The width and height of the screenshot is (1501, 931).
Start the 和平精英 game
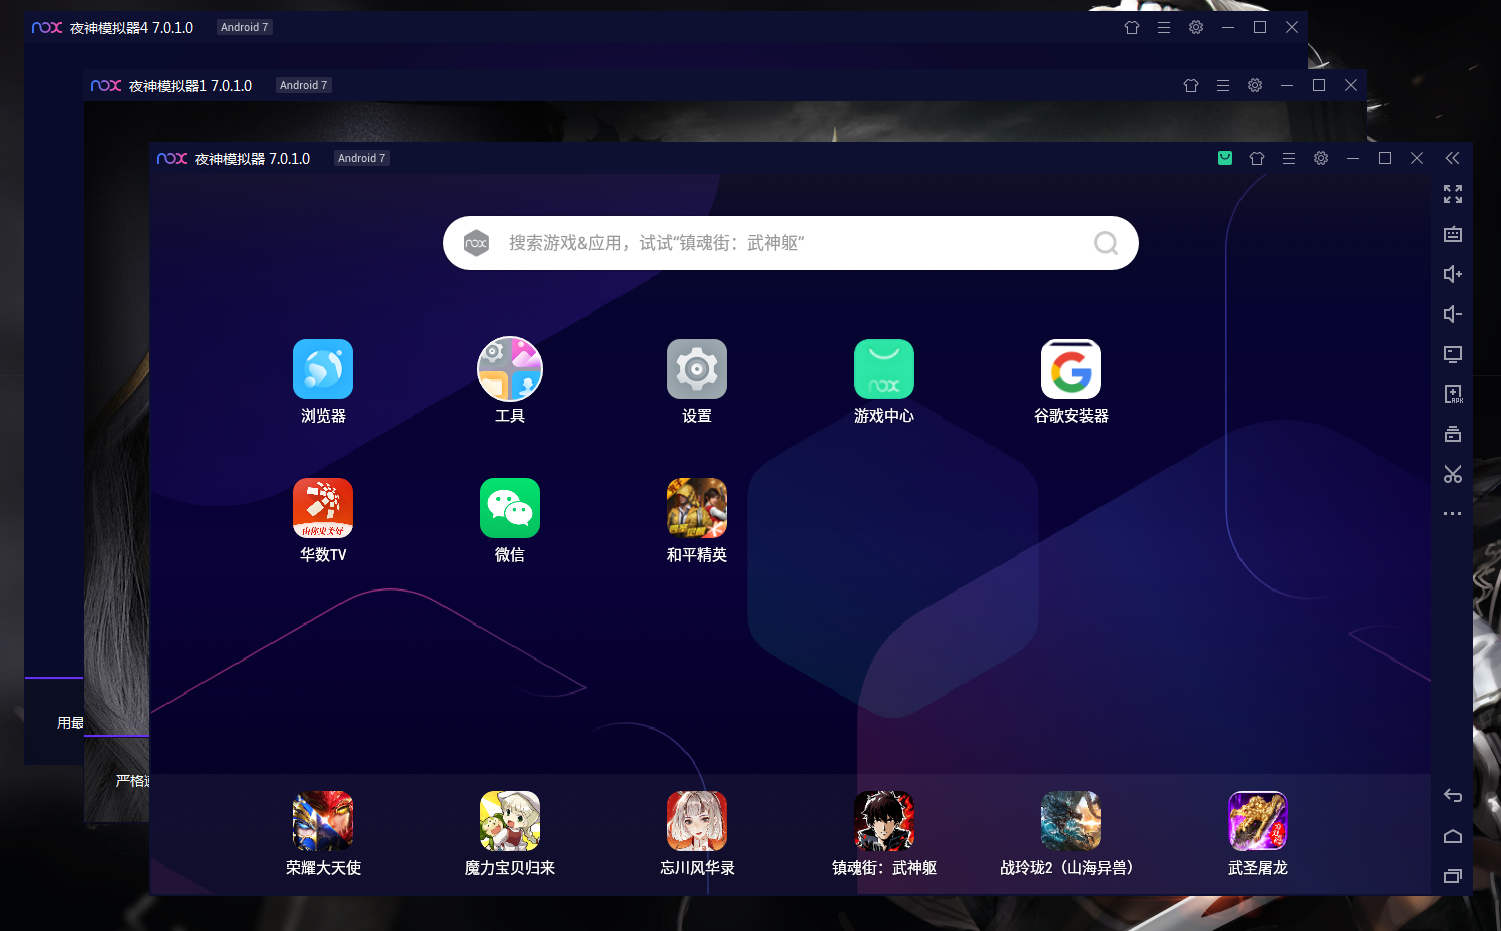coord(697,508)
